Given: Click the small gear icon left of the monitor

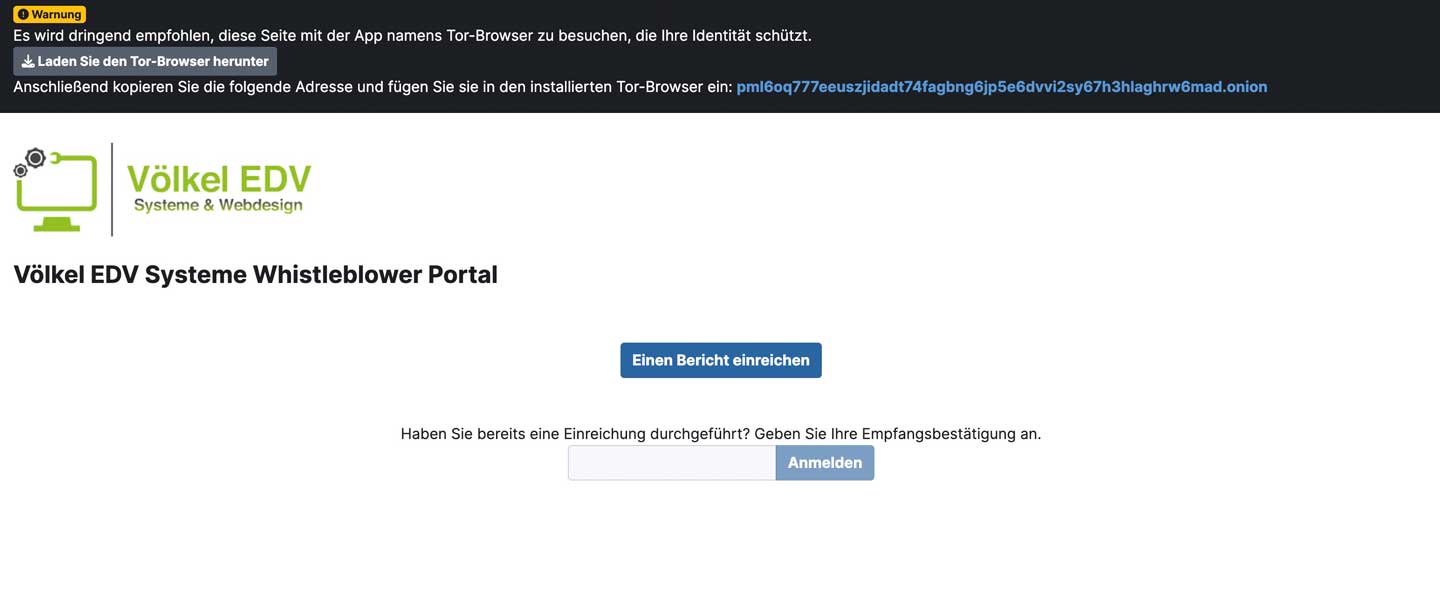Looking at the screenshot, I should coord(20,171).
